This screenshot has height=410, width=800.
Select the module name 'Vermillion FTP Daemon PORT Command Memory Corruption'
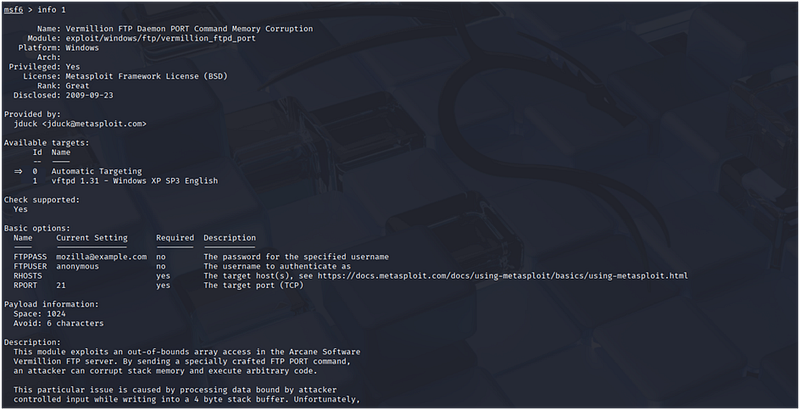point(189,29)
